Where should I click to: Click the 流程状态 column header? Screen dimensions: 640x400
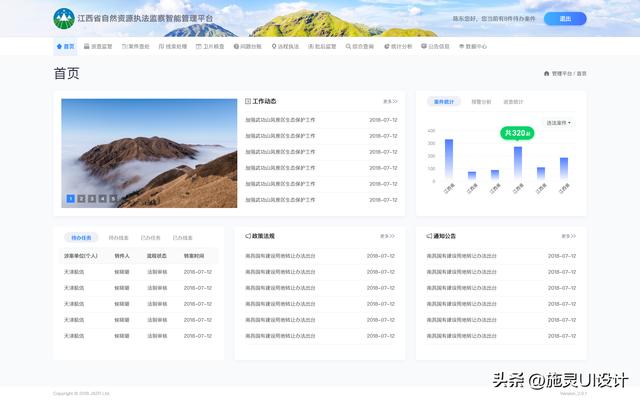(x=157, y=256)
